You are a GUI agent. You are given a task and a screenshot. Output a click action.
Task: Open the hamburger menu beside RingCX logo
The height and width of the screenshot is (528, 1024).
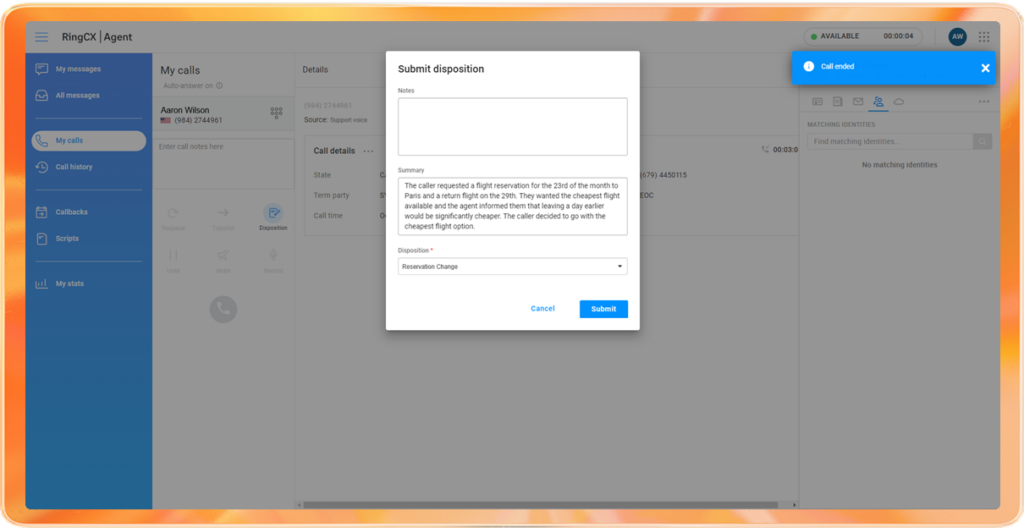pyautogui.click(x=41, y=37)
